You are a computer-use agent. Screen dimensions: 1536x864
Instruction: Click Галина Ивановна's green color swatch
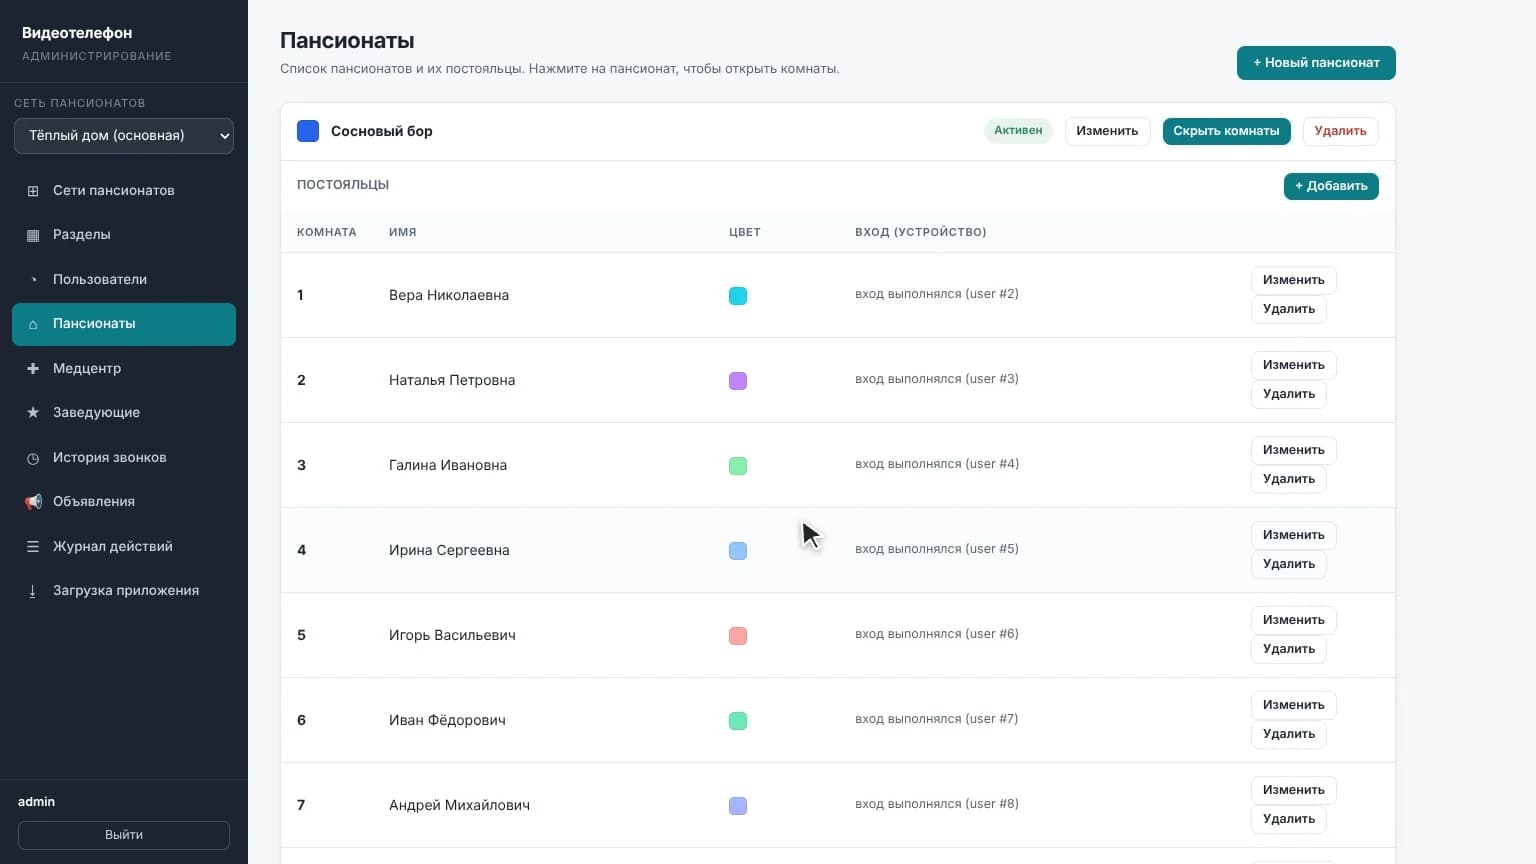[x=738, y=466]
